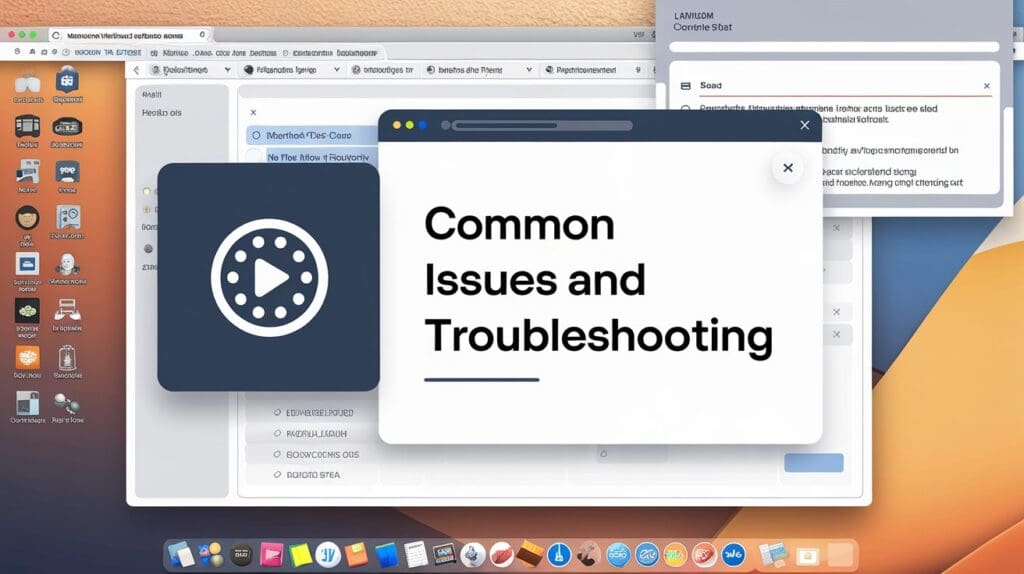Select the first toolbar item with the gear icon
The height and width of the screenshot is (574, 1024).
[180, 70]
